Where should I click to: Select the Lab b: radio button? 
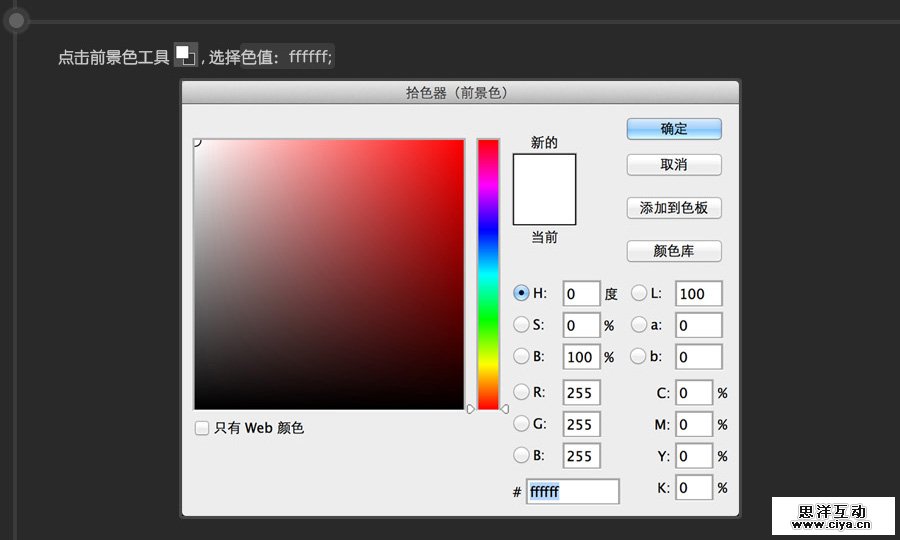click(x=638, y=356)
